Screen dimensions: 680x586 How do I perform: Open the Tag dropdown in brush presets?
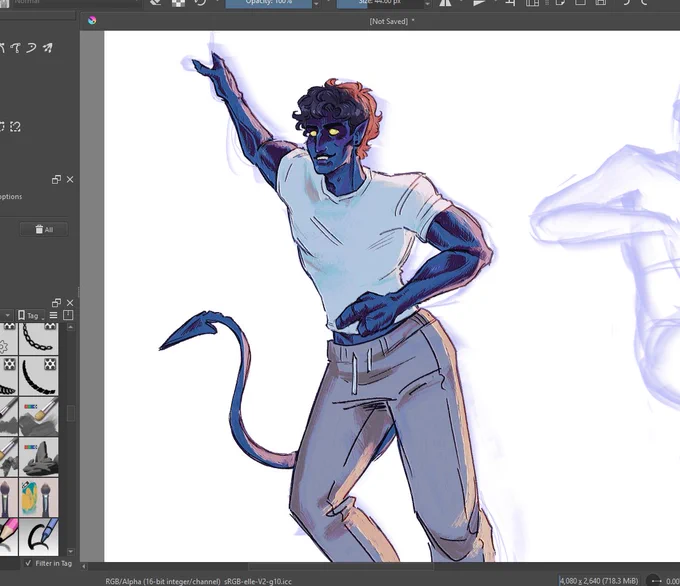(x=30, y=315)
